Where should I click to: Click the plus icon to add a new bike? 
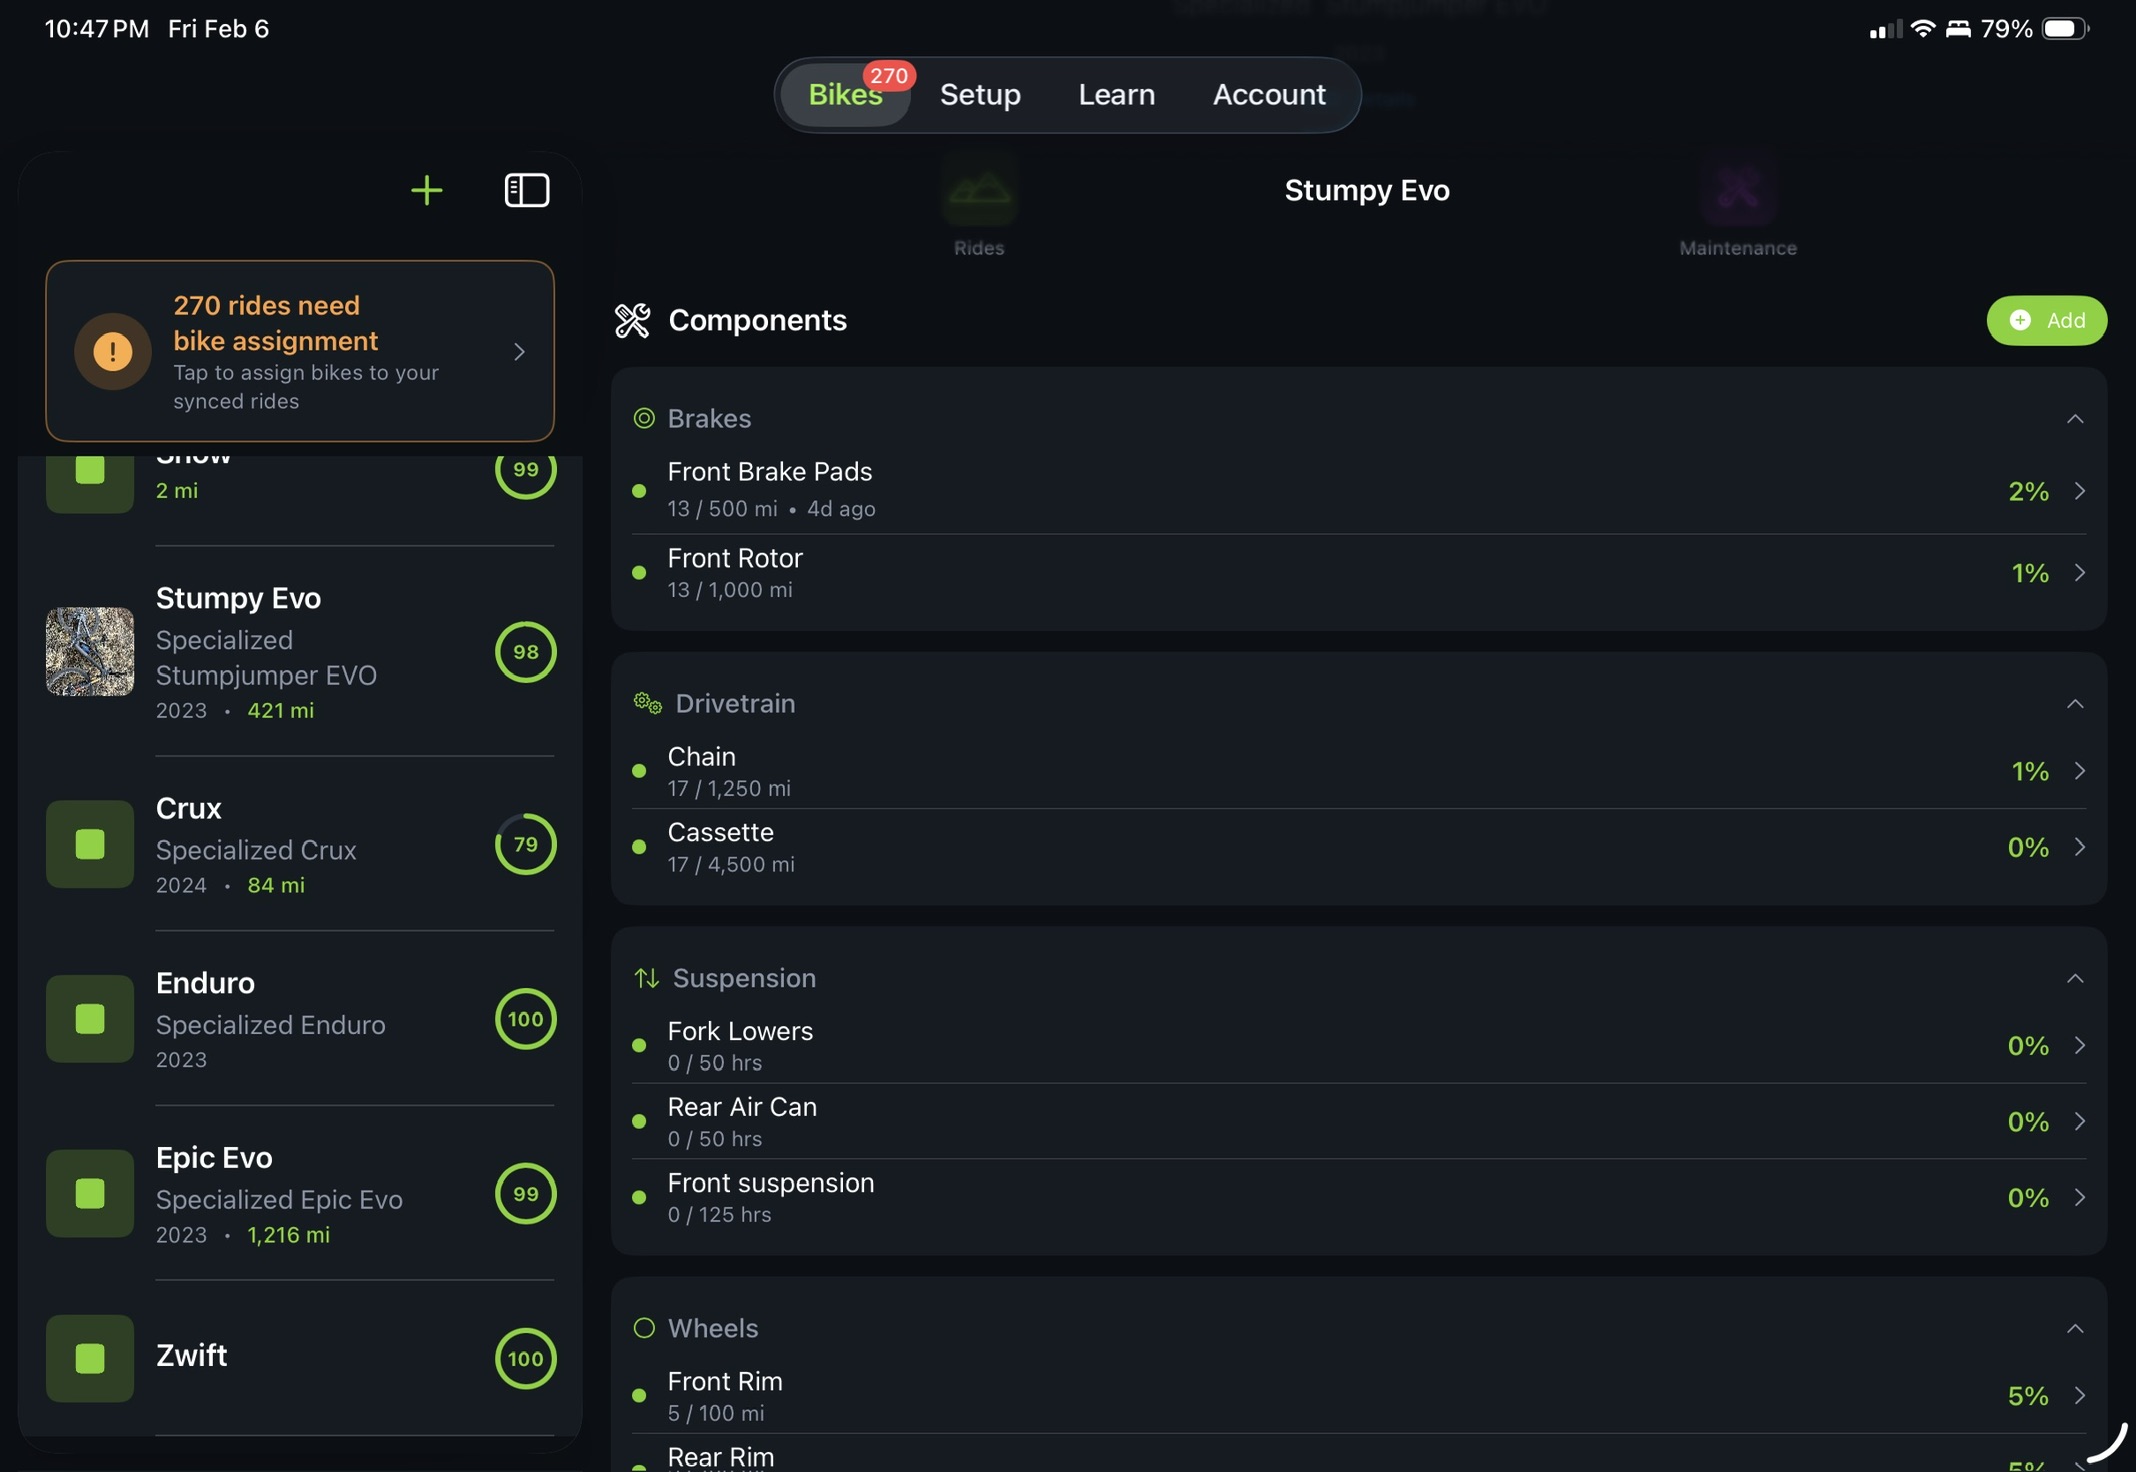tap(426, 190)
